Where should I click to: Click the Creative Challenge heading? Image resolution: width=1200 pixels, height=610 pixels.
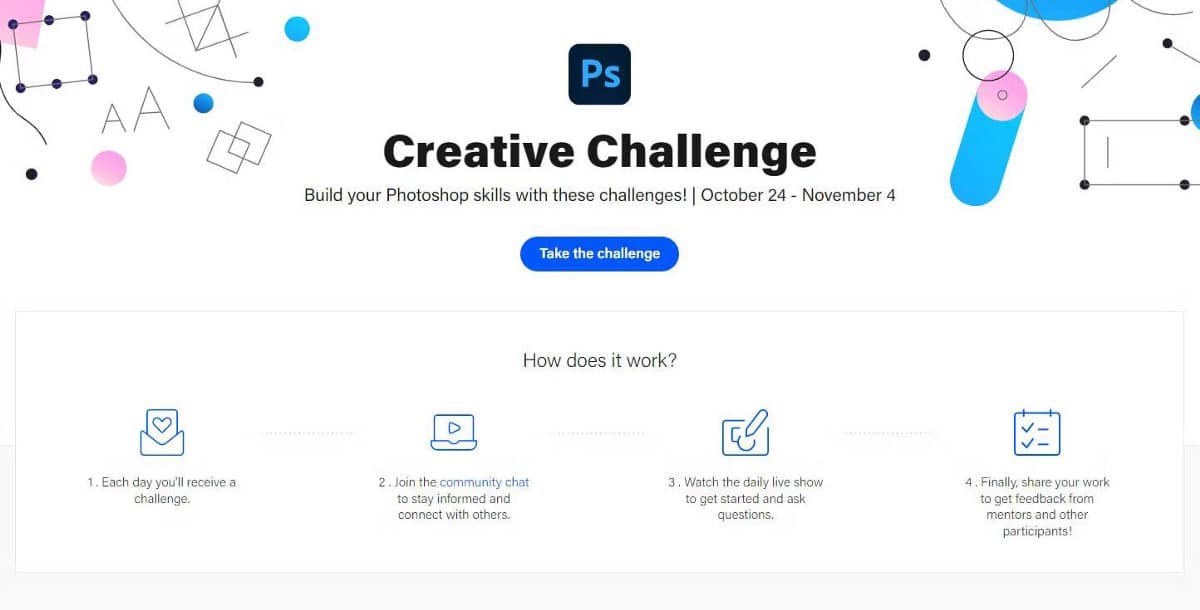coord(599,151)
